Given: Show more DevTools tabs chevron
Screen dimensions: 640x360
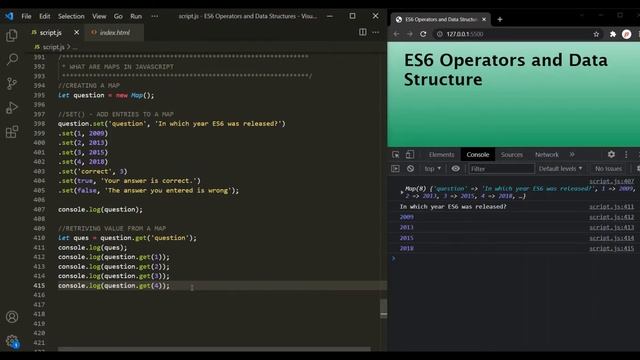Looking at the screenshot, I should 572,155.
